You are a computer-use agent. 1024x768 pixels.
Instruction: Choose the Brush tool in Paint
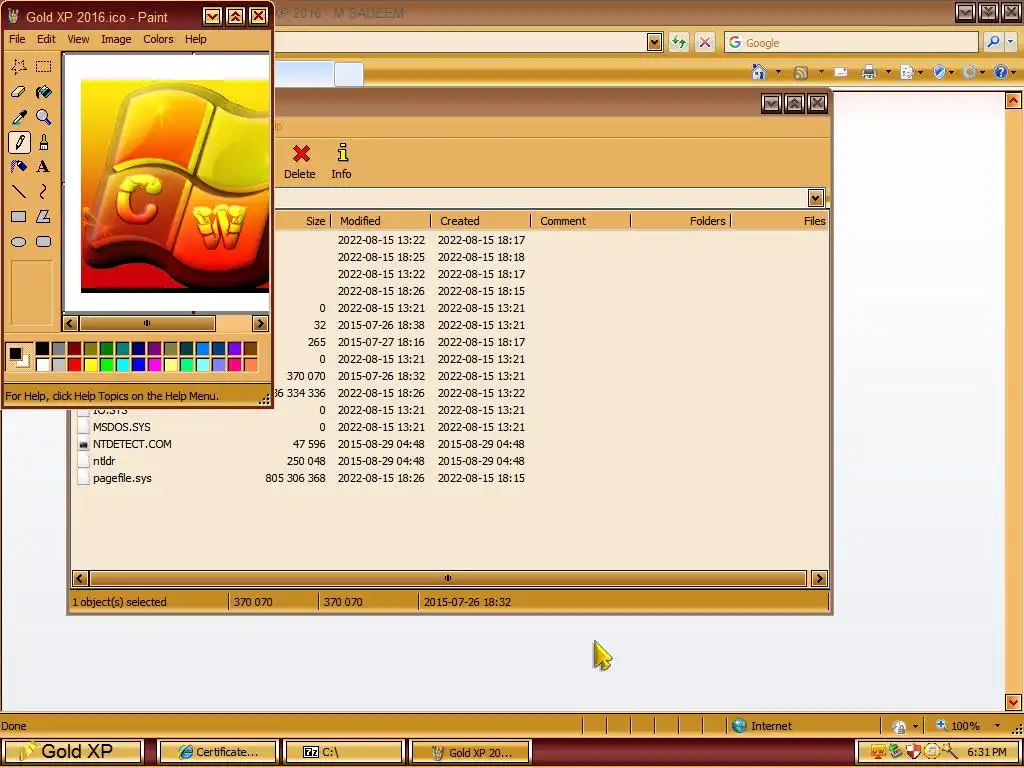click(x=44, y=142)
